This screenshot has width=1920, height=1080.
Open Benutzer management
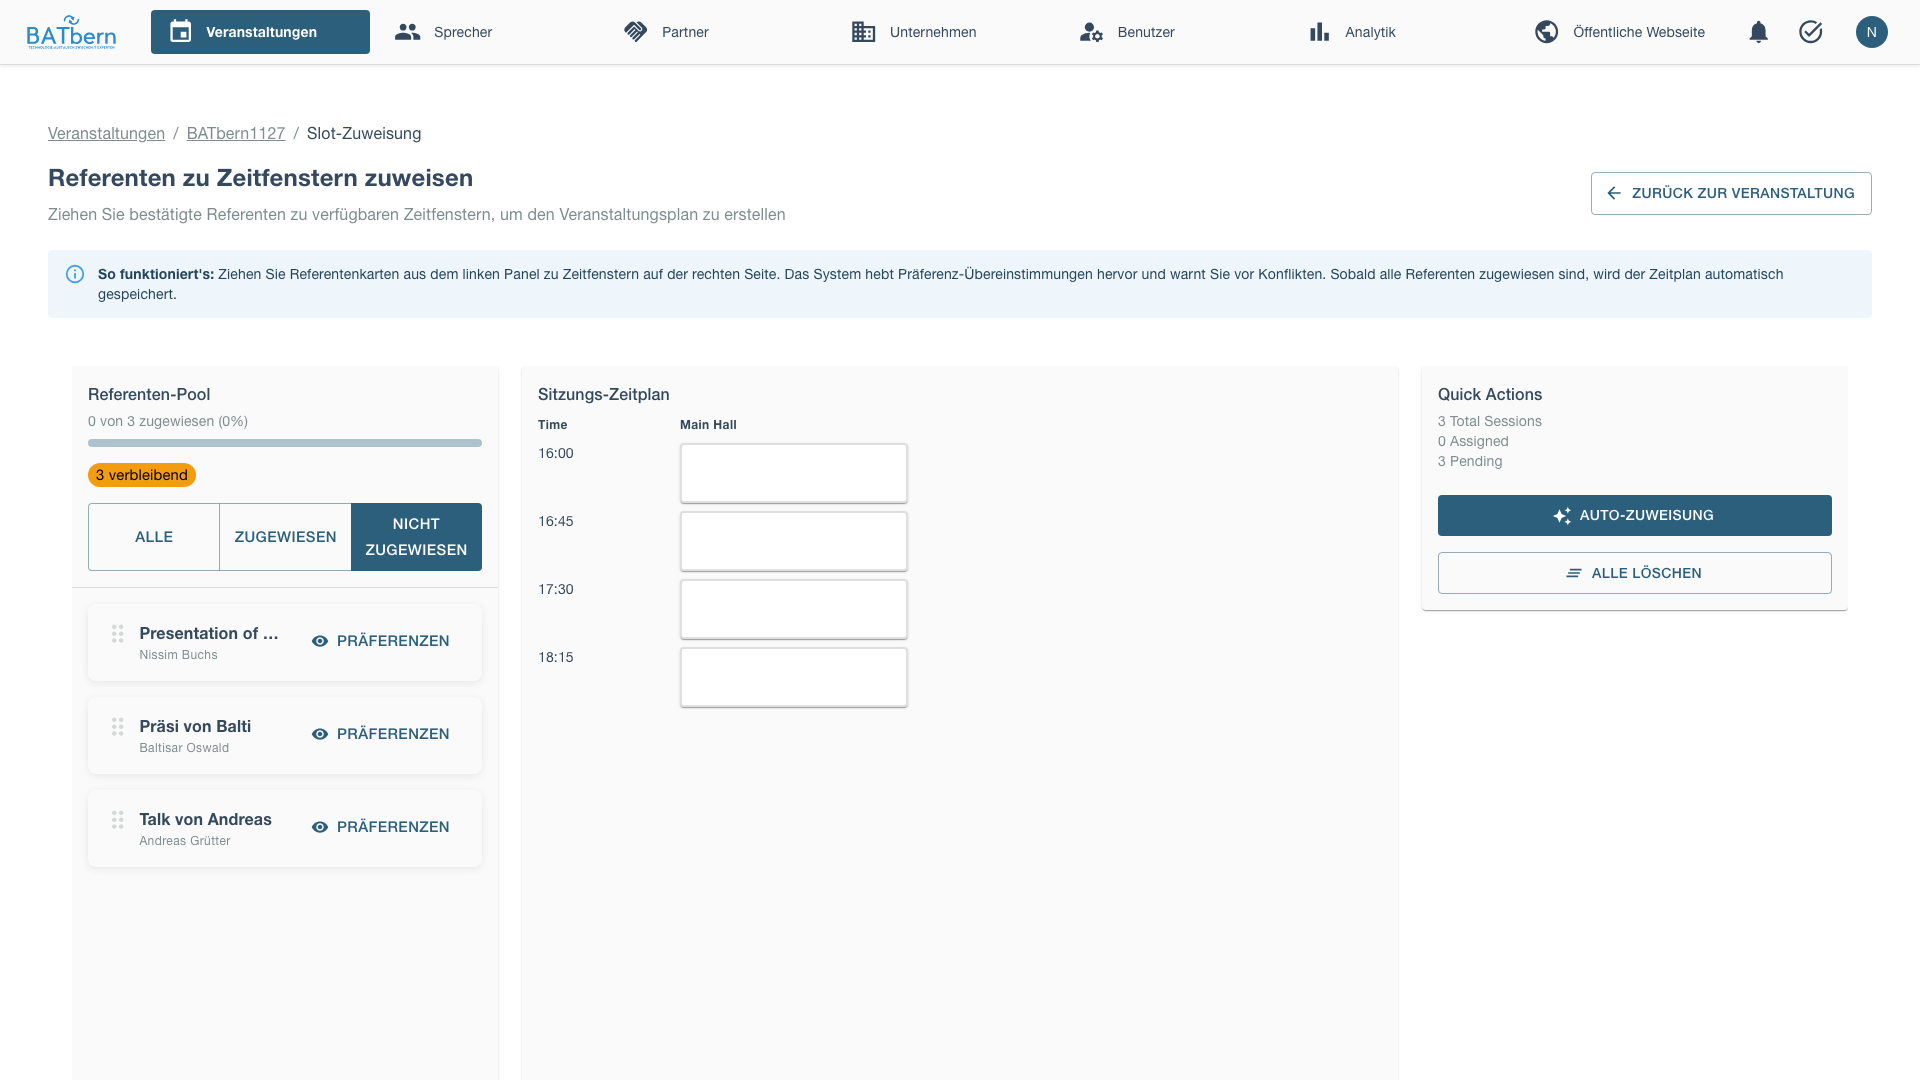(1127, 32)
